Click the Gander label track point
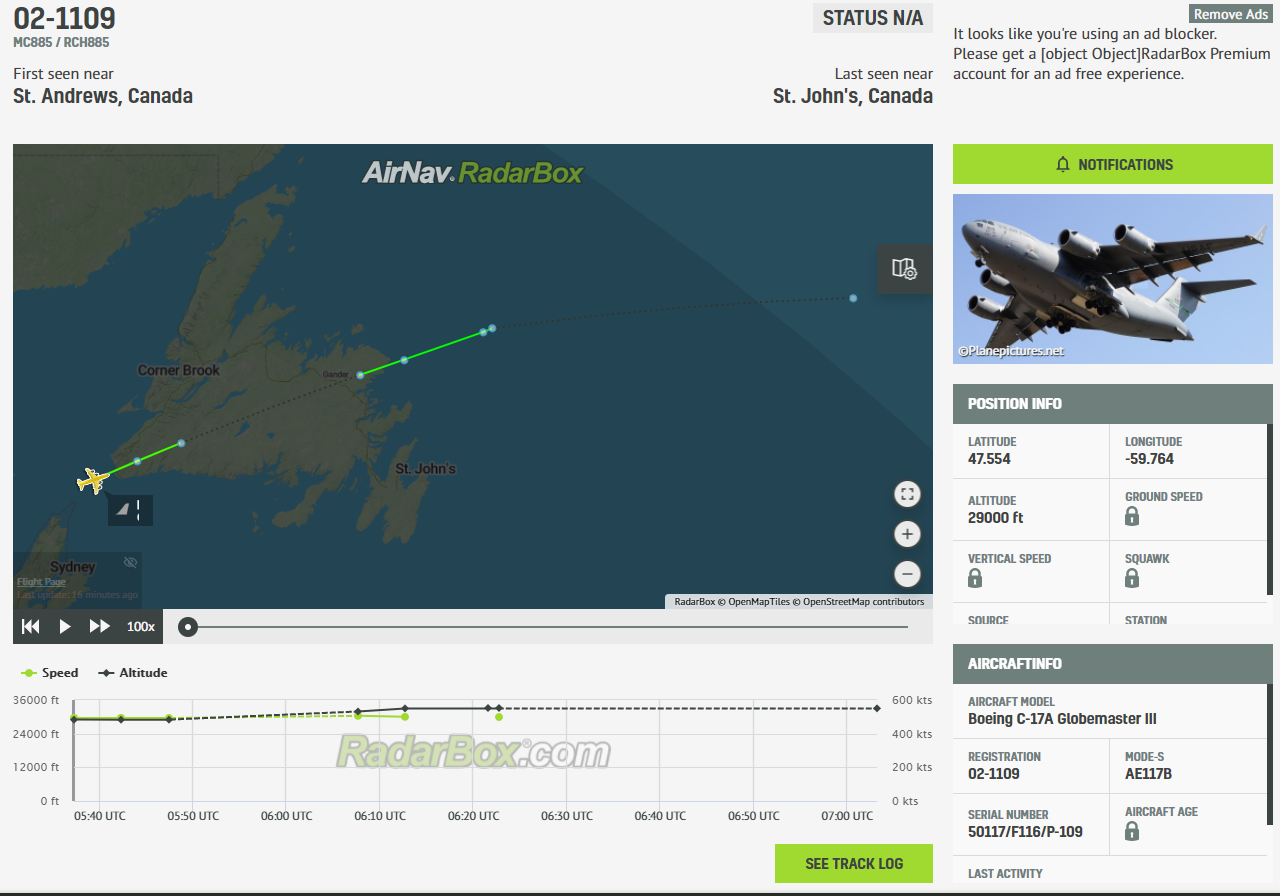 (361, 375)
